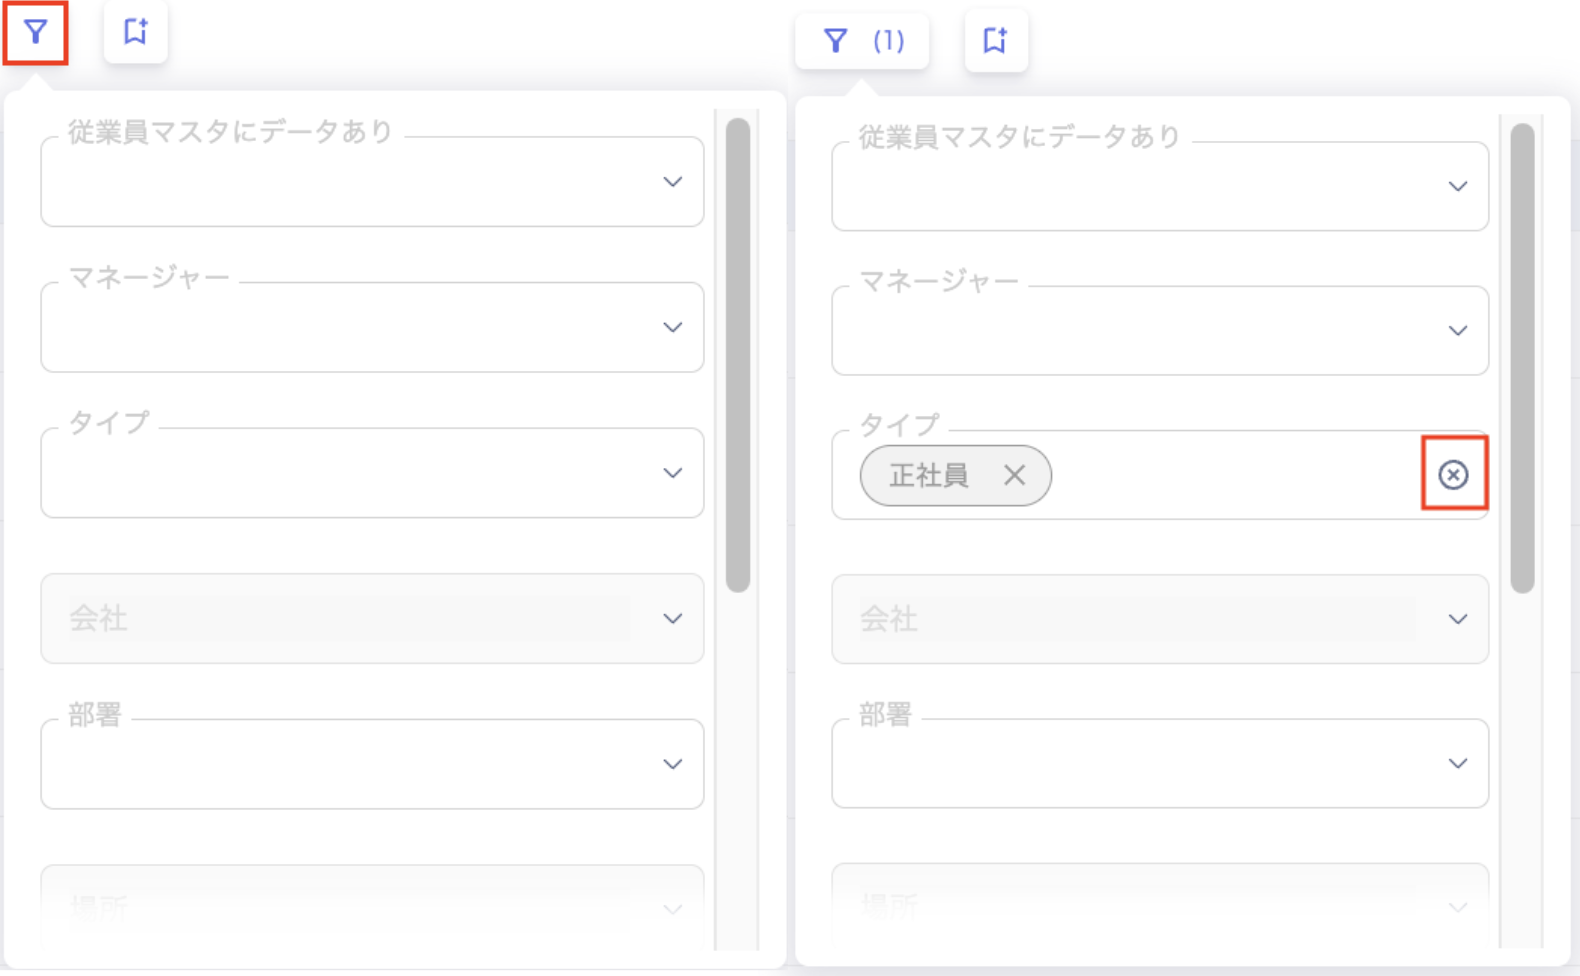Open the left マネージャー dropdown
Image resolution: width=1580 pixels, height=976 pixels.
(x=672, y=327)
